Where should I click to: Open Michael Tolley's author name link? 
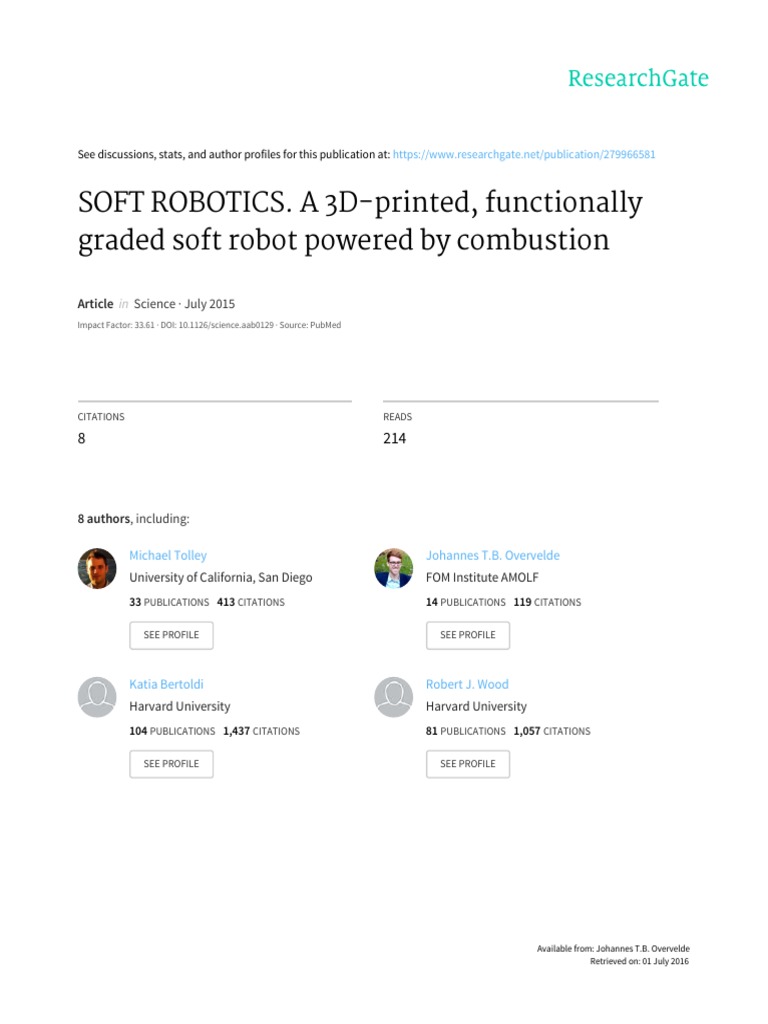click(x=168, y=555)
